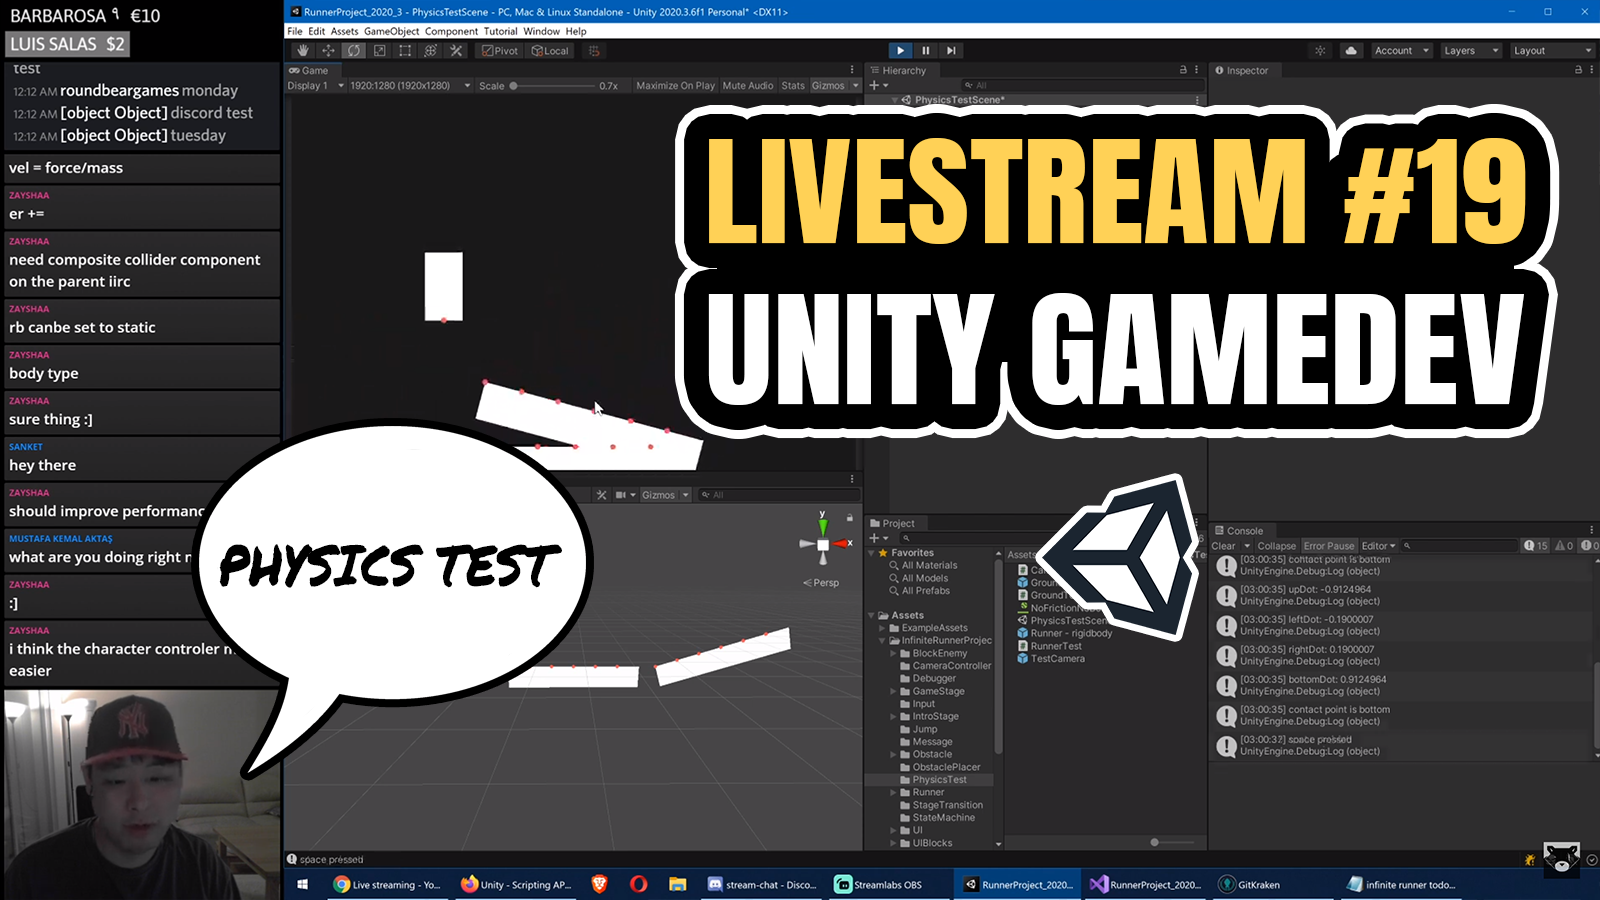
Task: Toggle Pivot handle position
Action: click(x=500, y=51)
